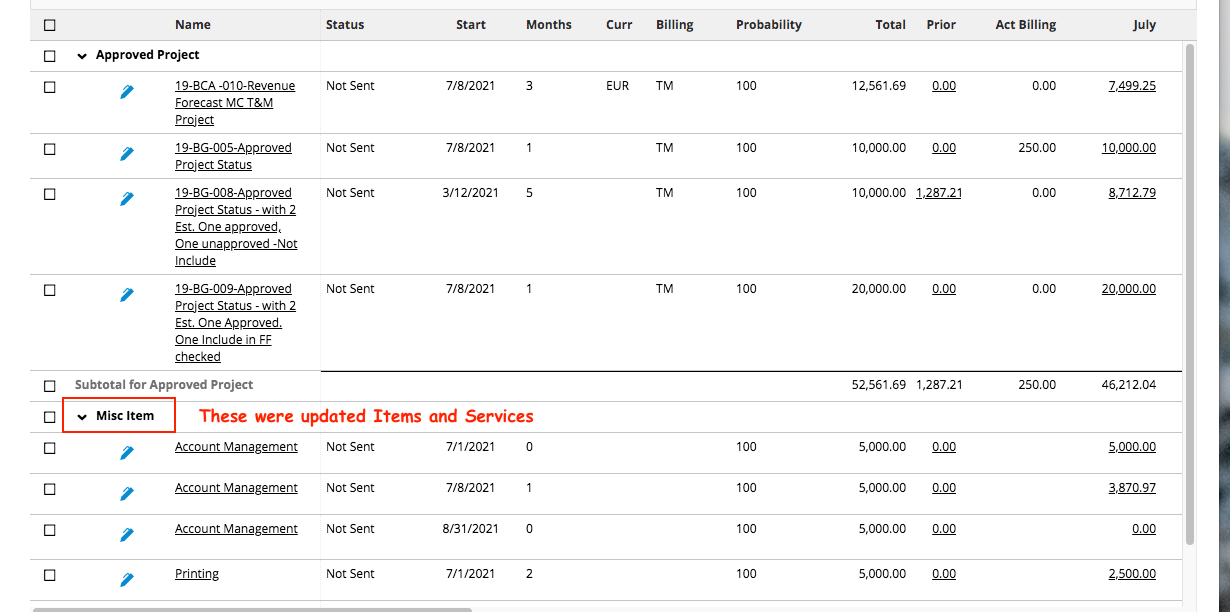Edit Account Management row starting 7/8/2021

(127, 494)
